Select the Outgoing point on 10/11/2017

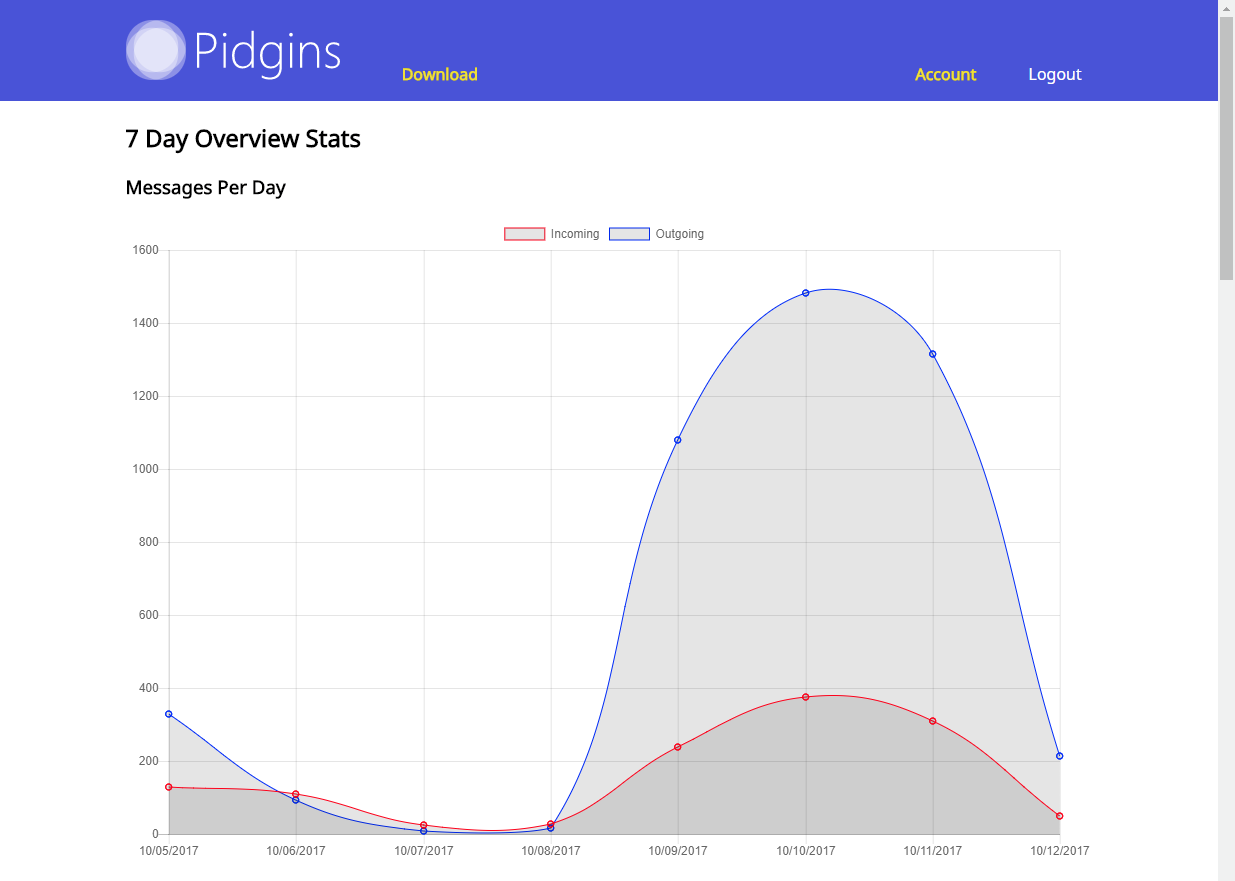pos(933,353)
